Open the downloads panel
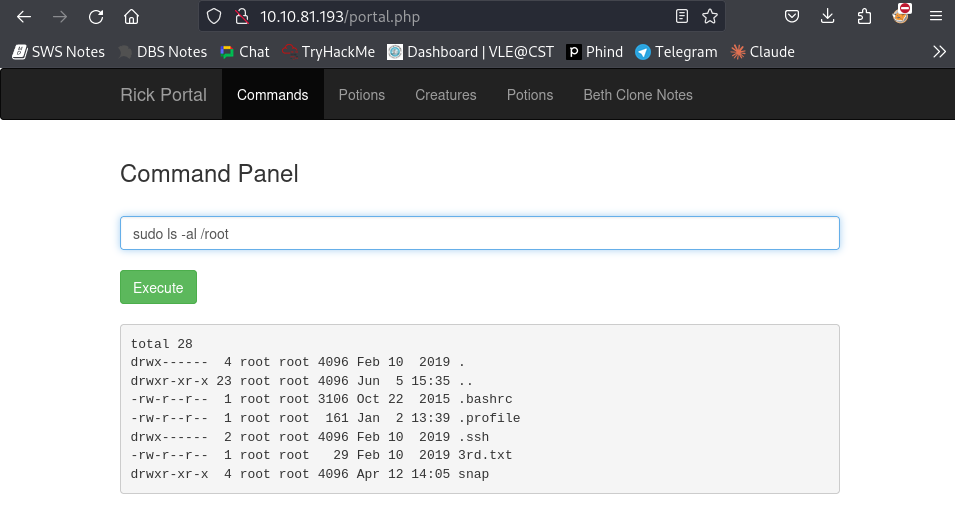 coord(828,16)
